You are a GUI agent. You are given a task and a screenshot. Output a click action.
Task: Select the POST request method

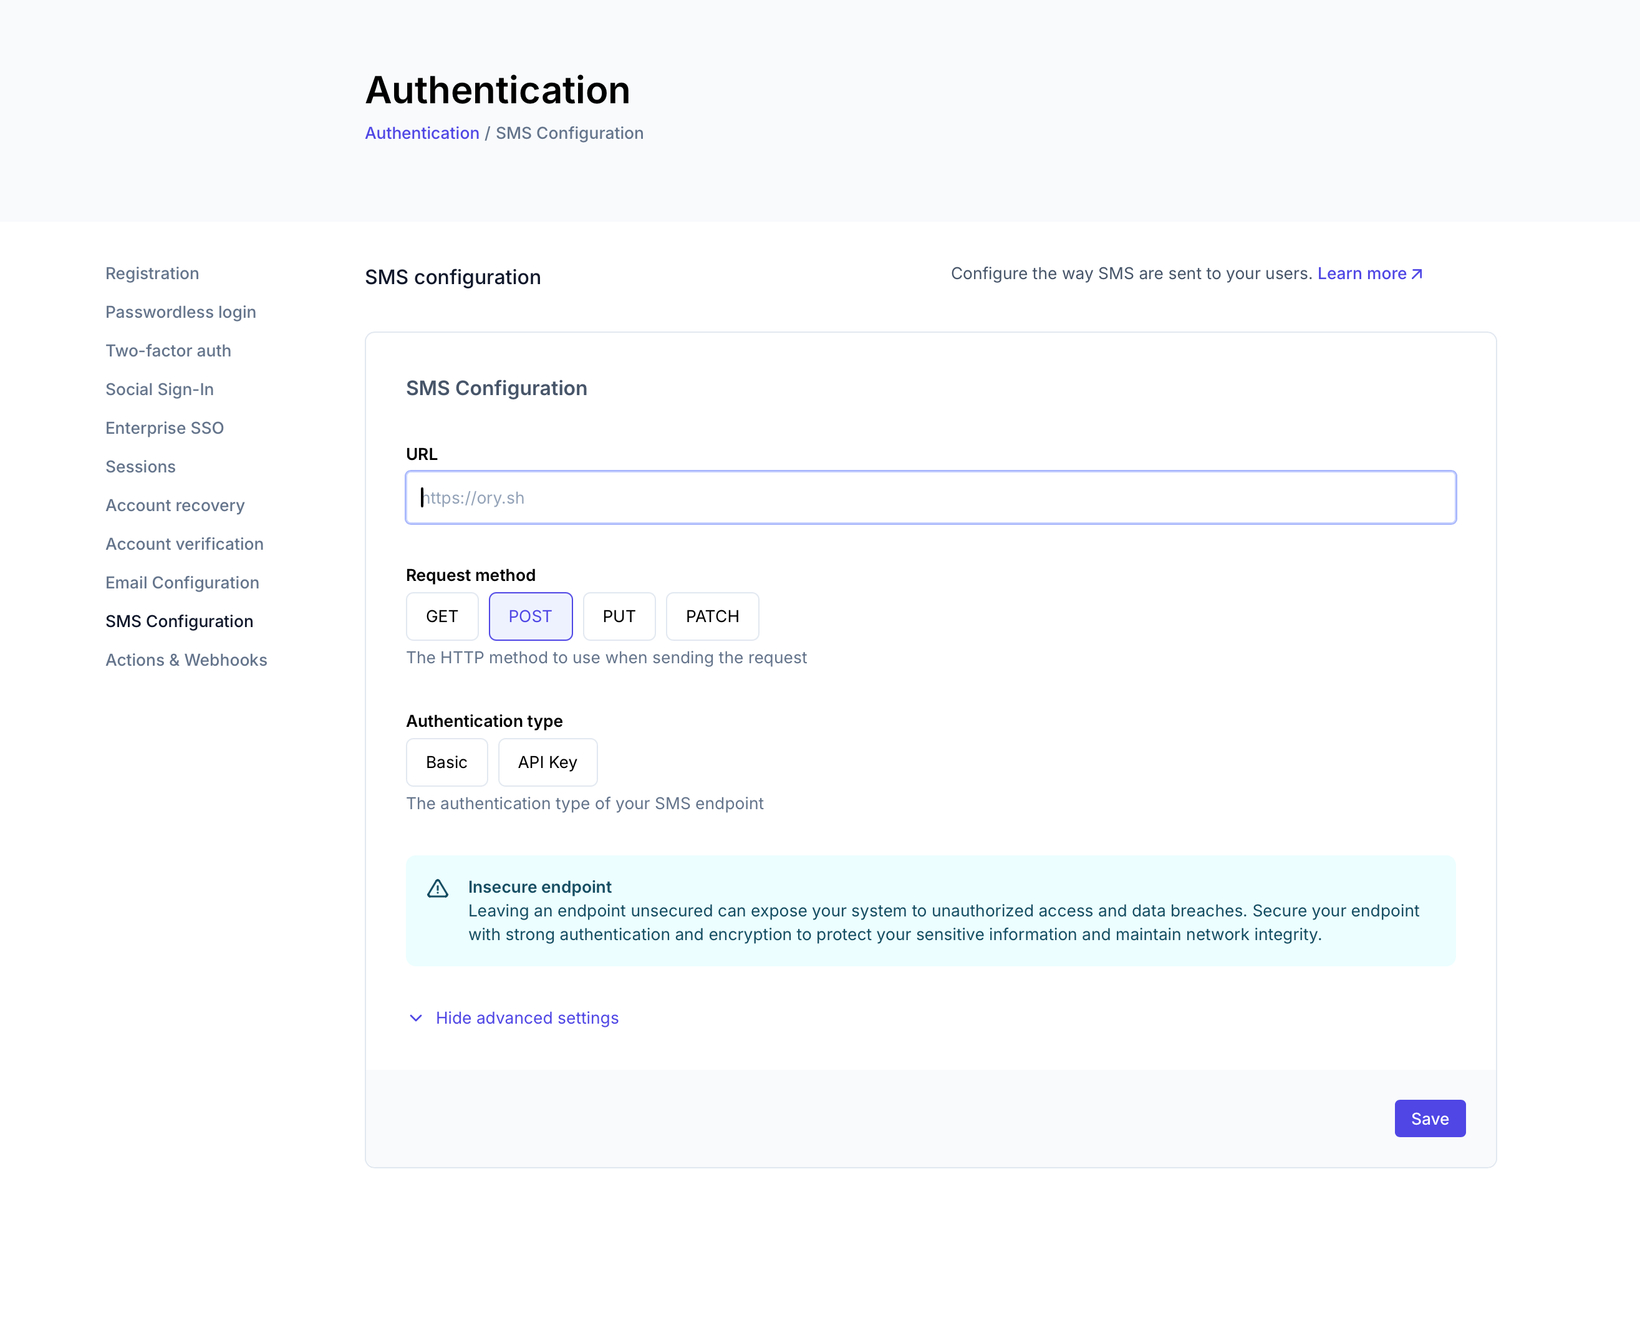click(x=530, y=617)
